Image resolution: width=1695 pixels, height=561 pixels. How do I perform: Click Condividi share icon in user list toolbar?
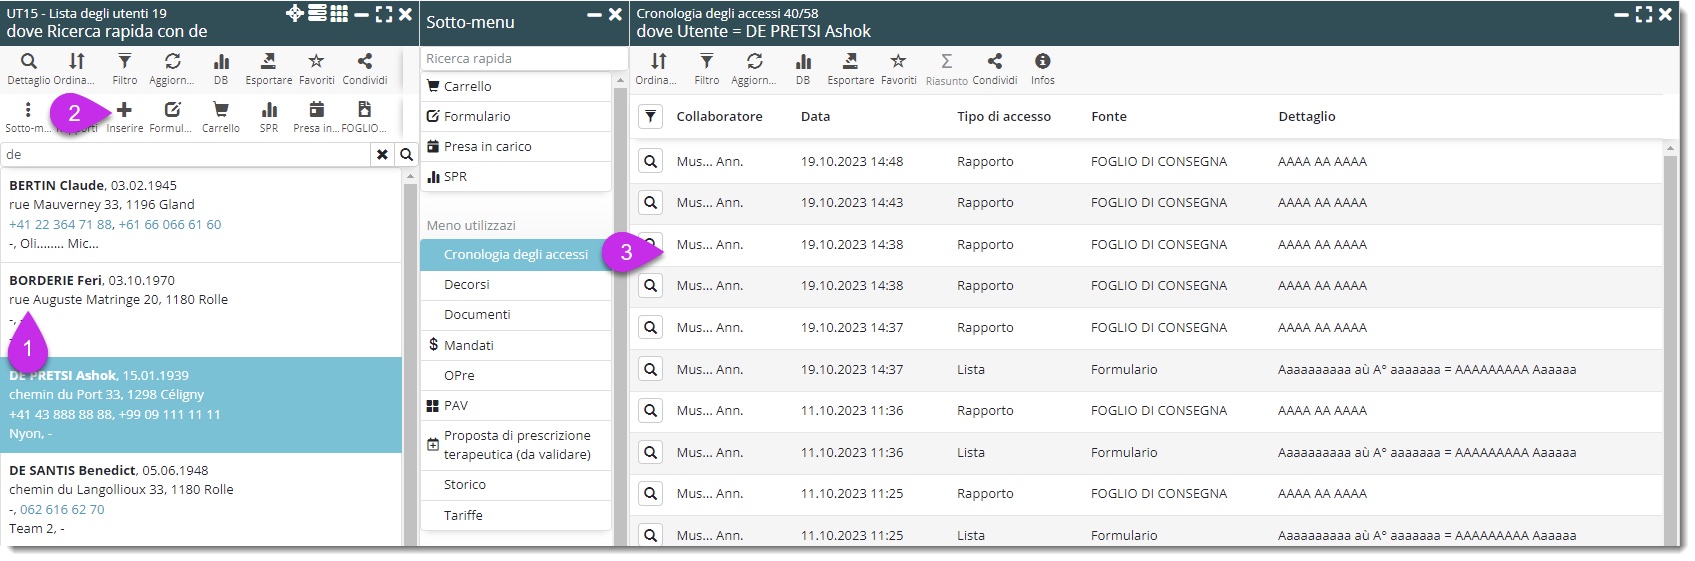pyautogui.click(x=364, y=63)
